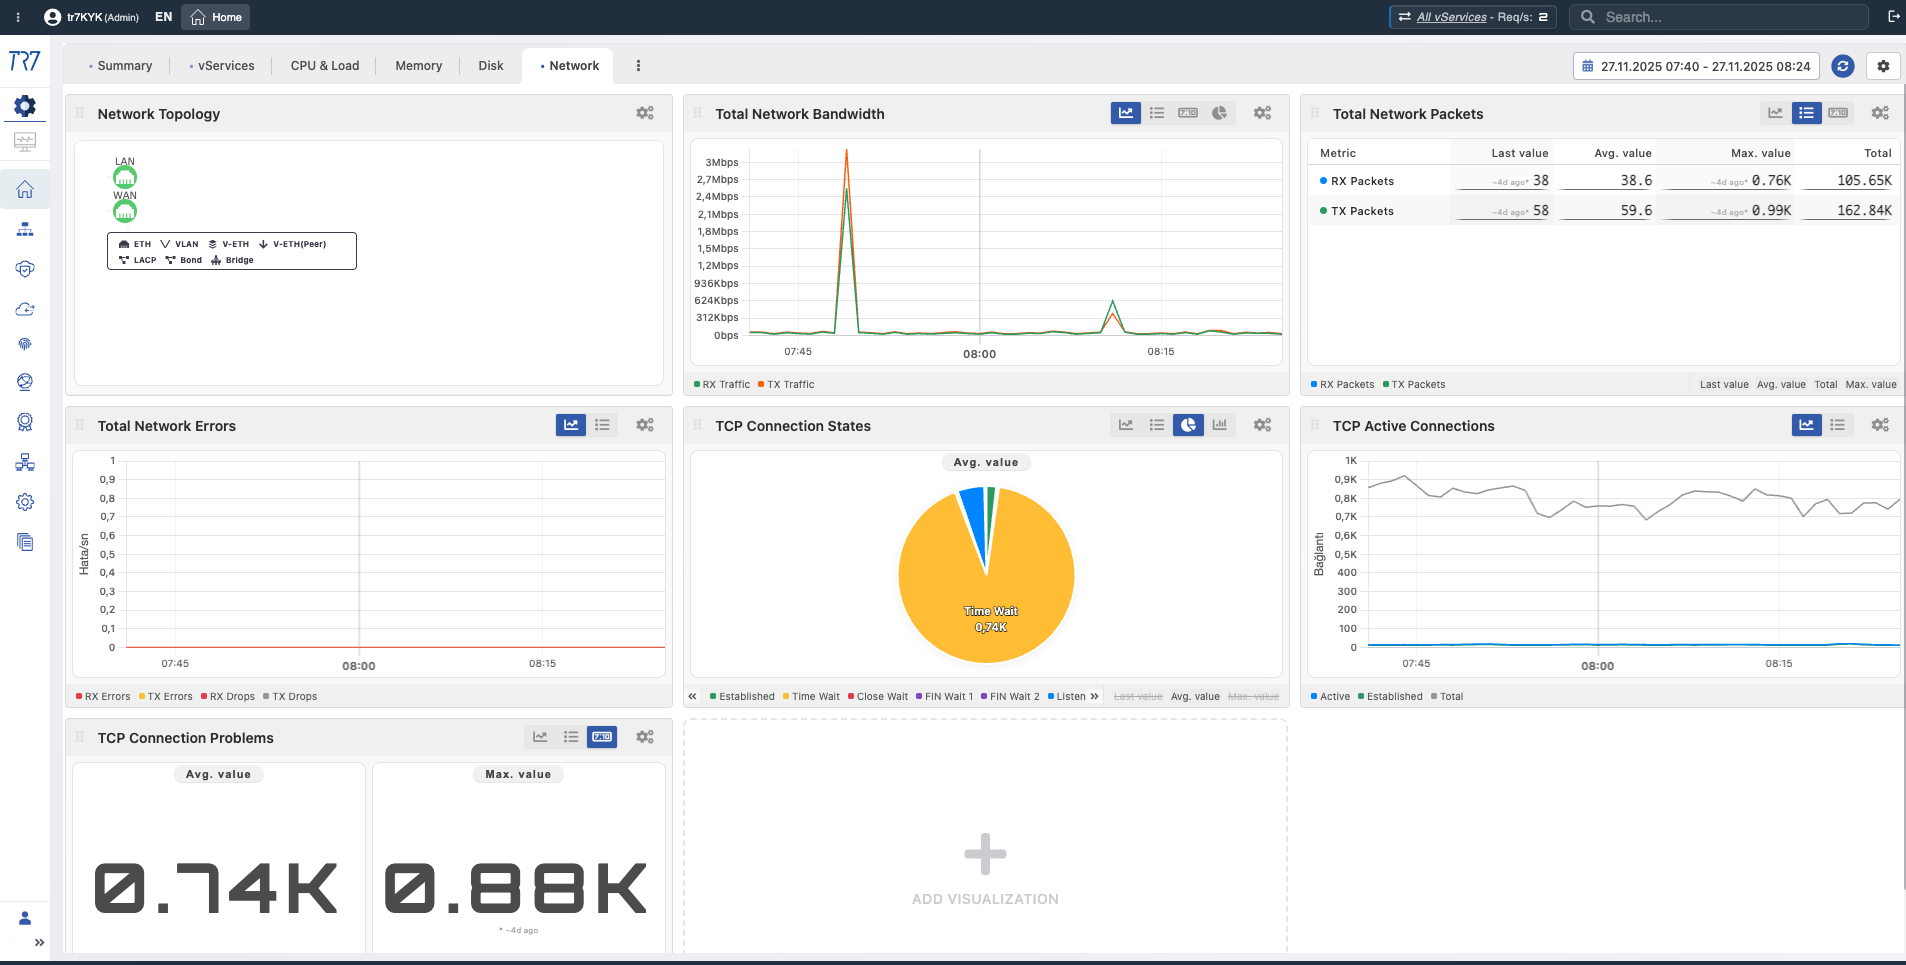Open Total Network Packets settings gears
The image size is (1906, 965).
coord(1880,113)
